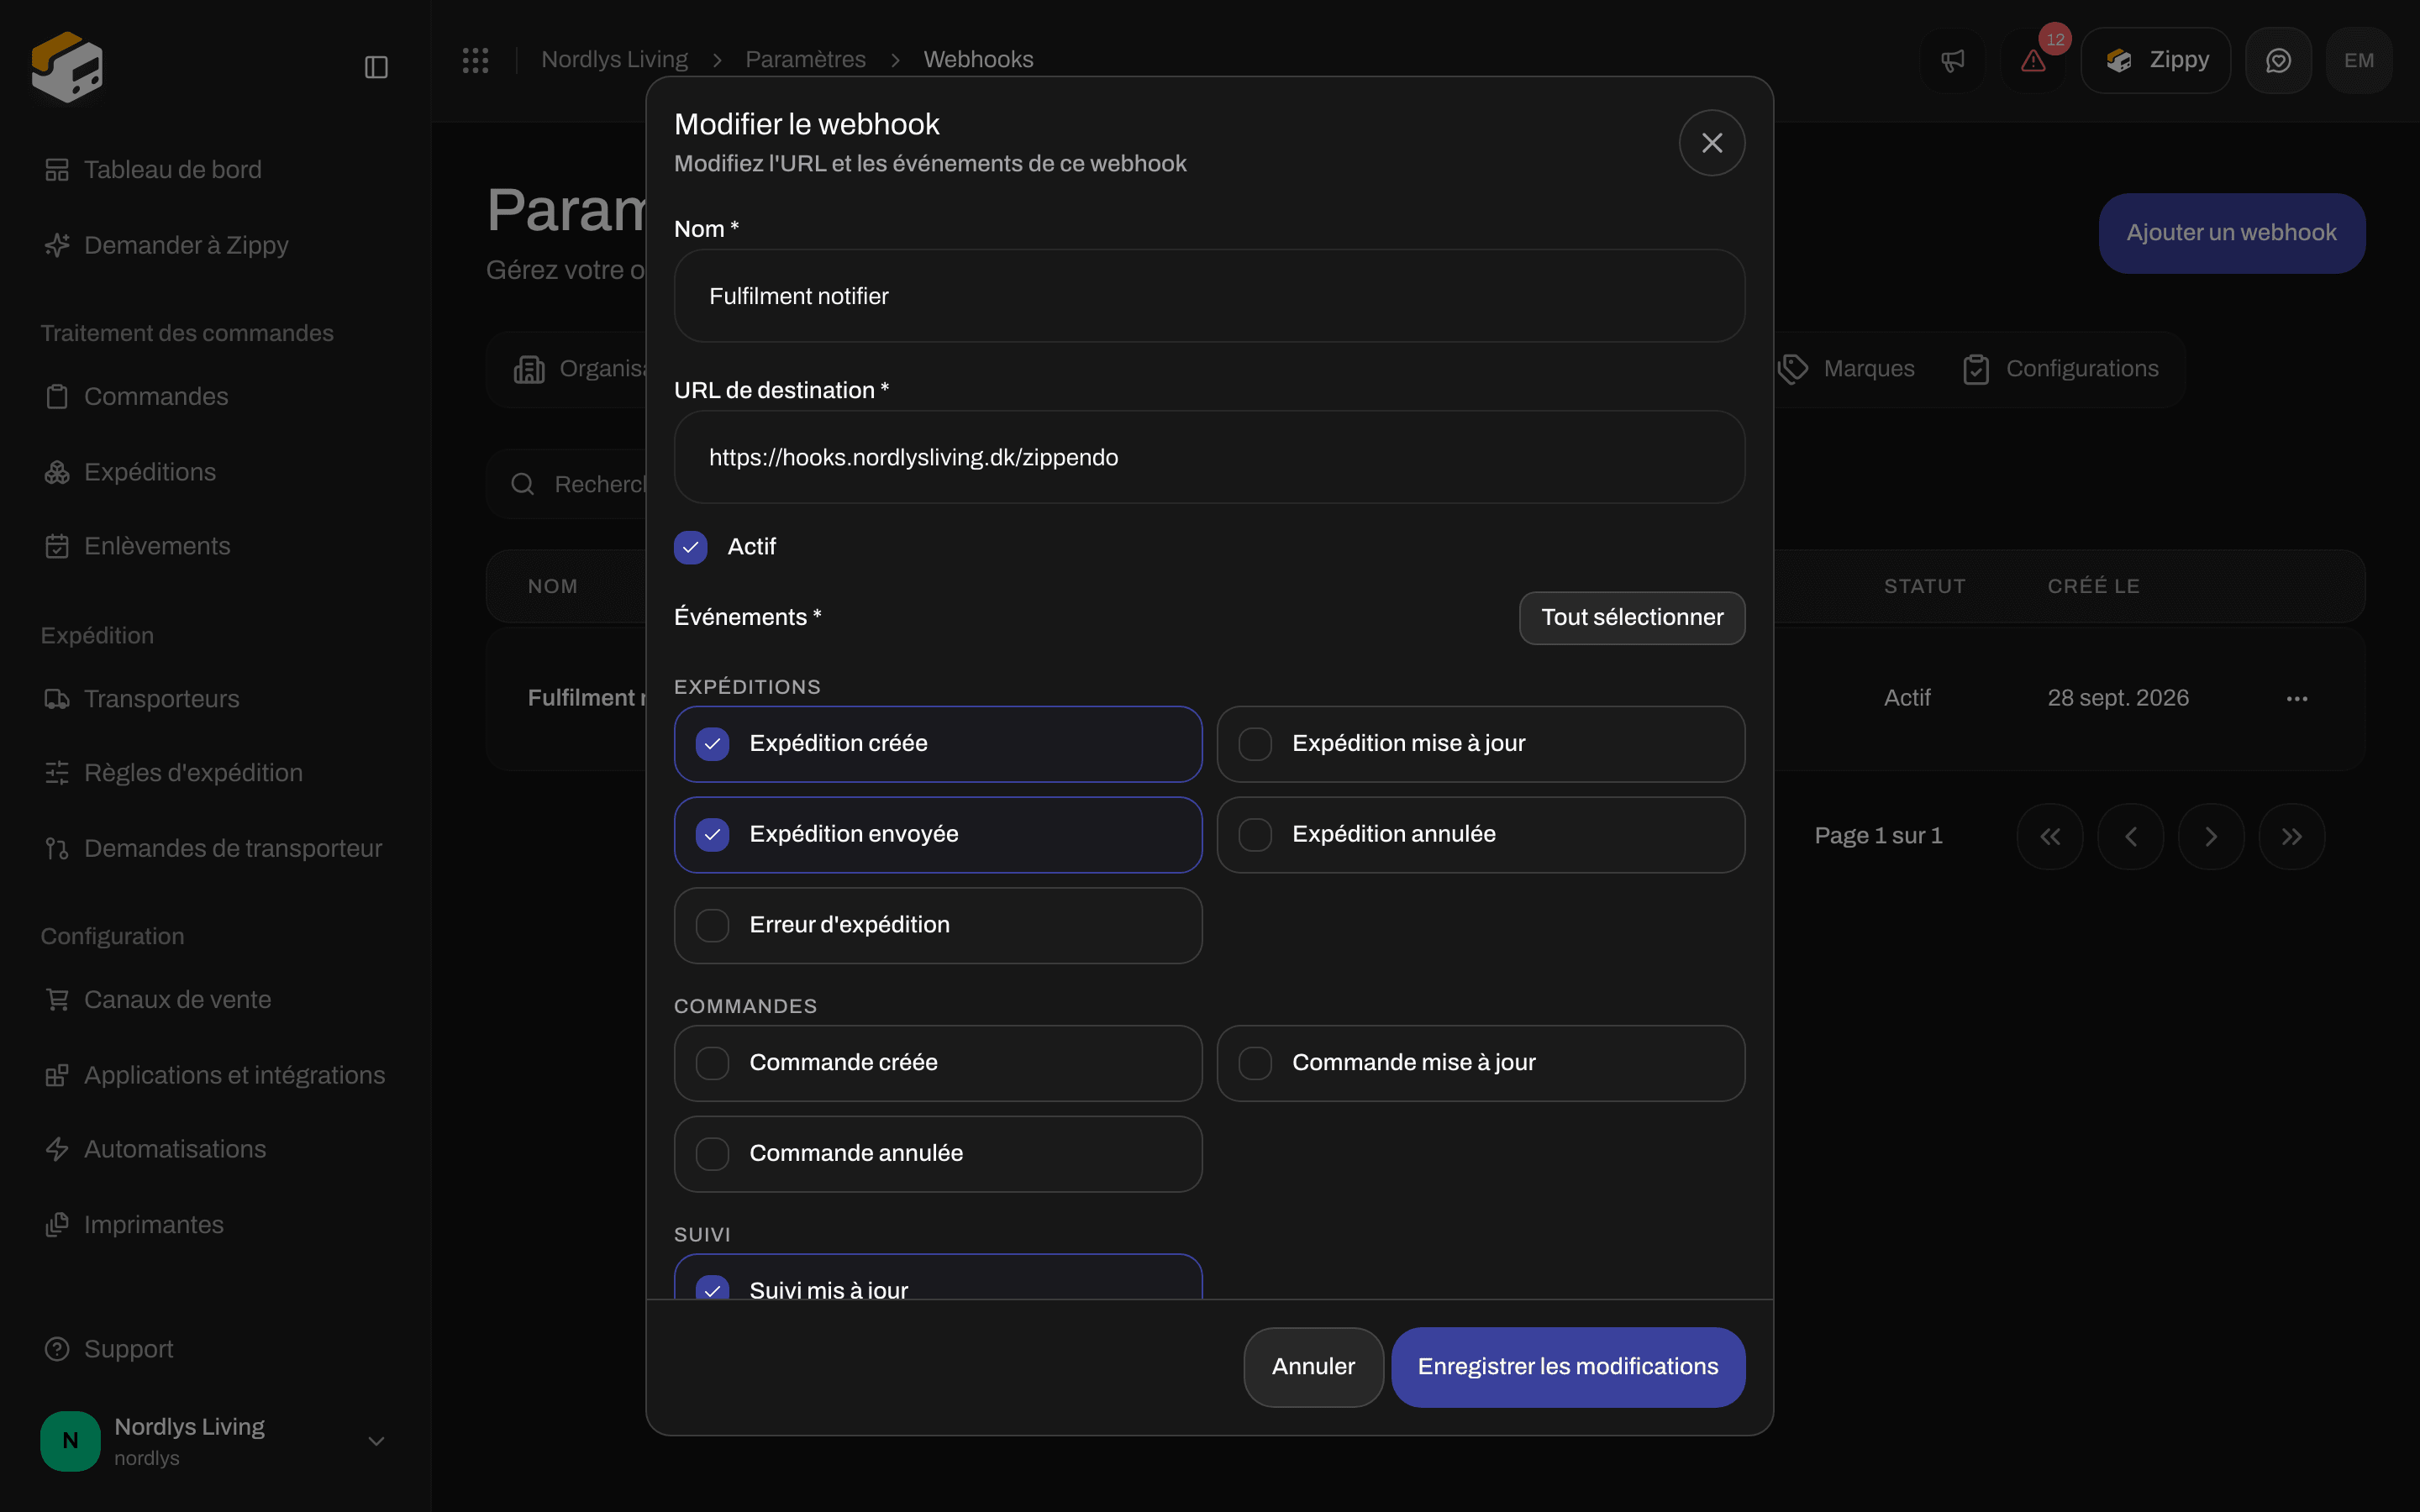The image size is (2420, 1512).
Task: Click Transporteurs truck icon
Action: (57, 699)
